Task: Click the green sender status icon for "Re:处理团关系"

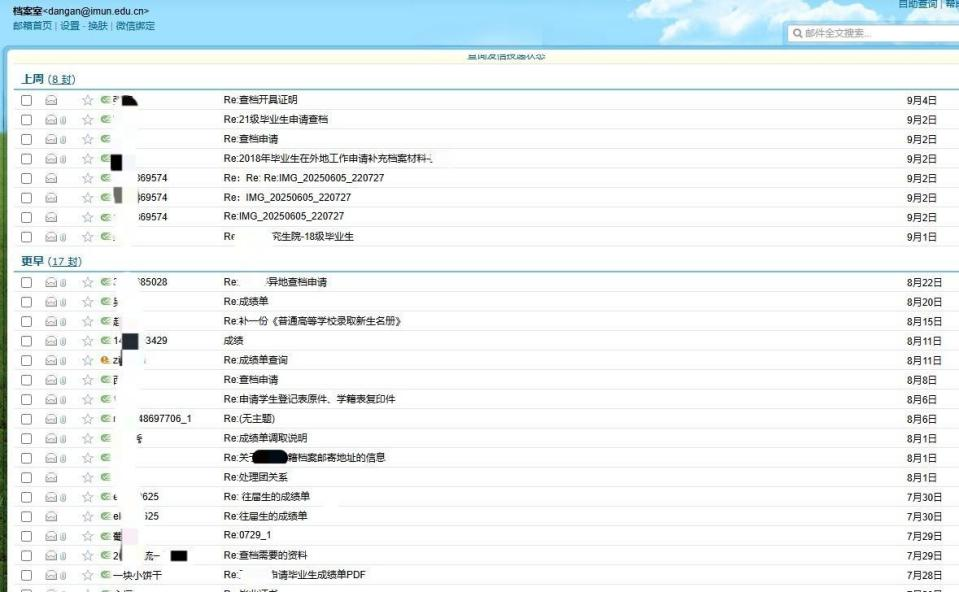Action: (x=104, y=477)
